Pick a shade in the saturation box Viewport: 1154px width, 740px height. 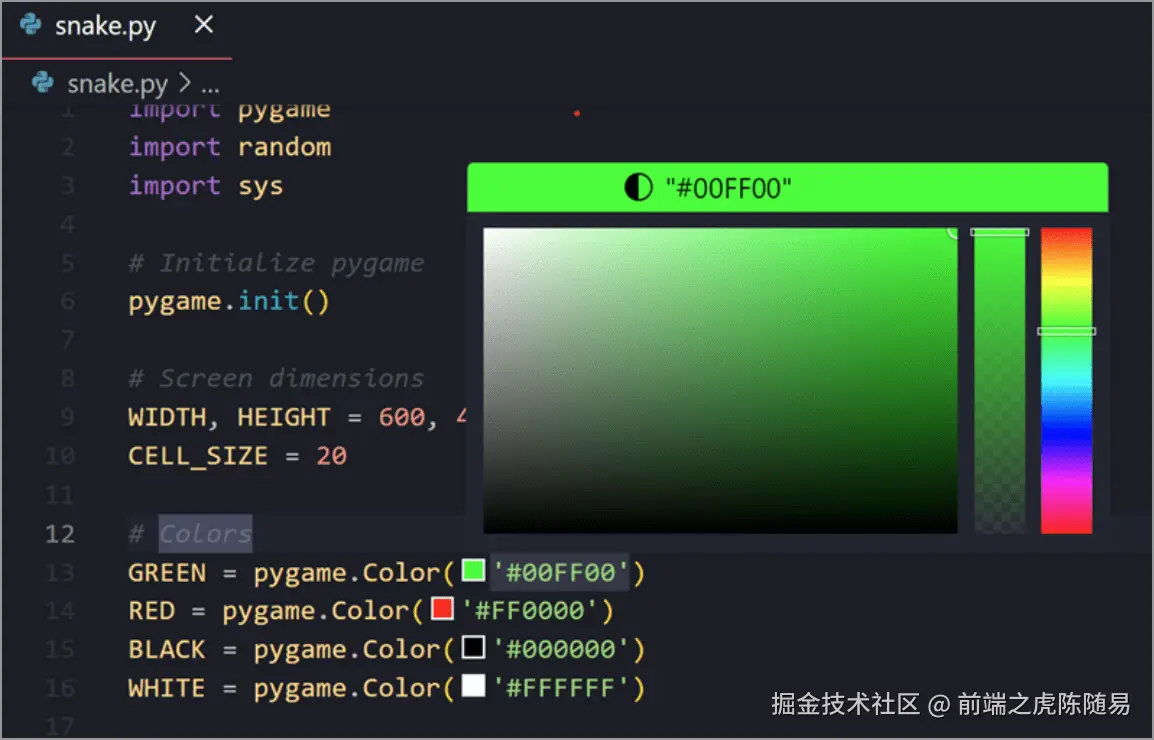pyautogui.click(x=720, y=380)
